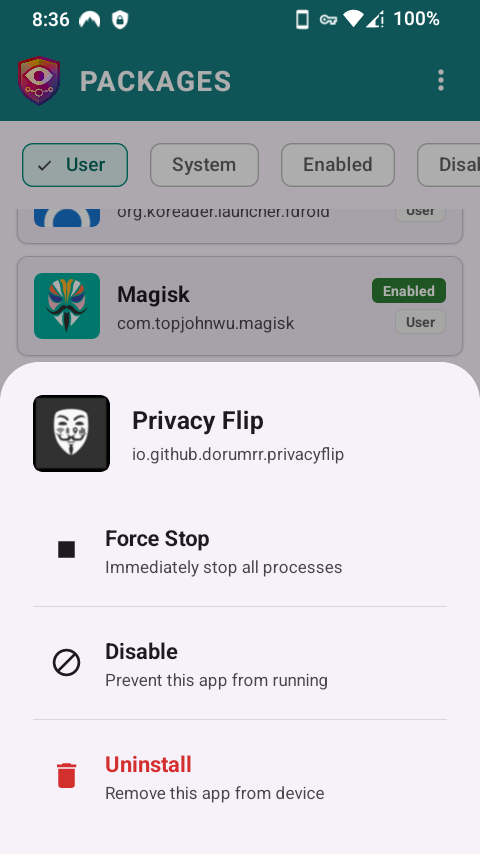Screen dimensions: 480x854
Task: Toggle the System filter chip
Action: click(x=204, y=165)
